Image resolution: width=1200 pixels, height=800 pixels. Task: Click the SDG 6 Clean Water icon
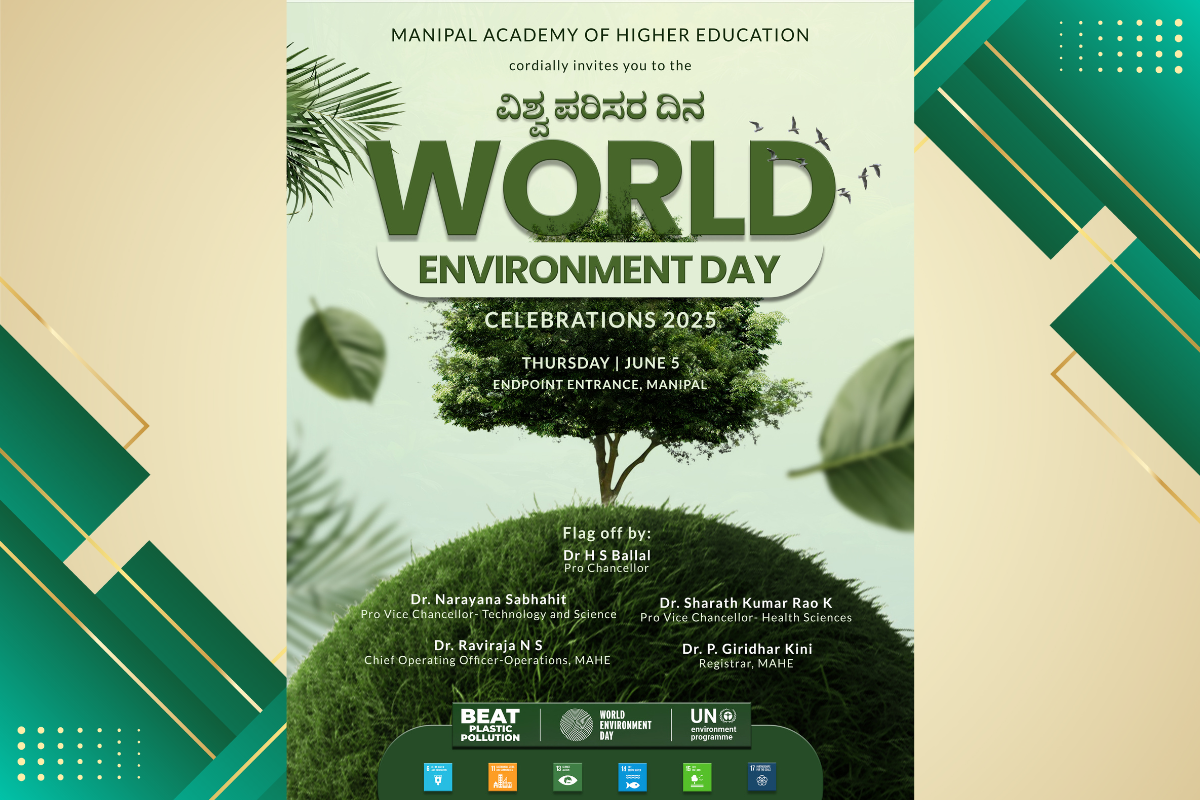(438, 776)
